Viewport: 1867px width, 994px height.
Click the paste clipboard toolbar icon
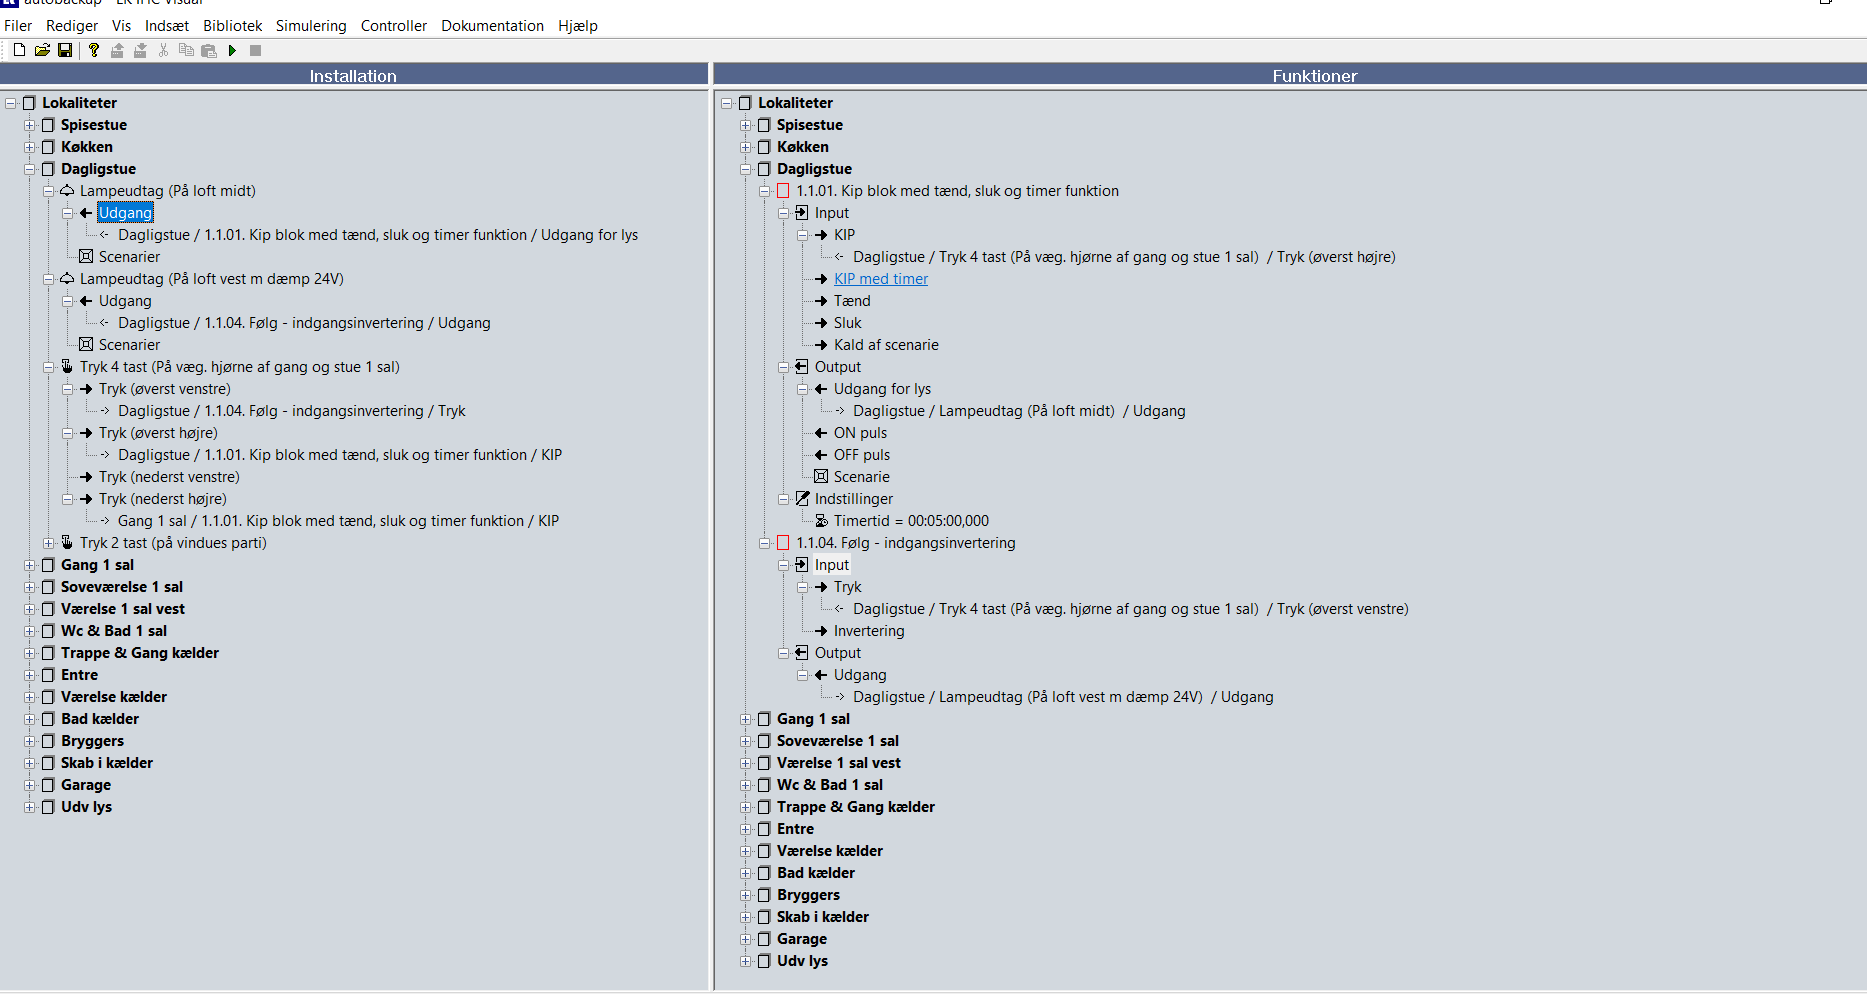[209, 50]
